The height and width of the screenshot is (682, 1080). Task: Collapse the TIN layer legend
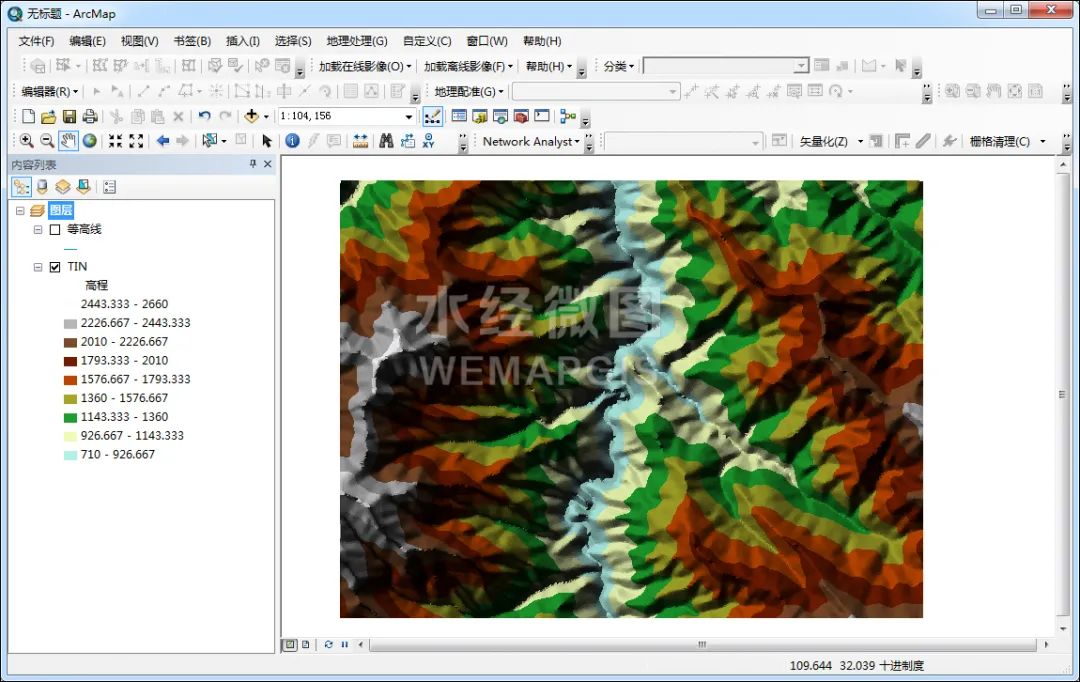coord(38,267)
